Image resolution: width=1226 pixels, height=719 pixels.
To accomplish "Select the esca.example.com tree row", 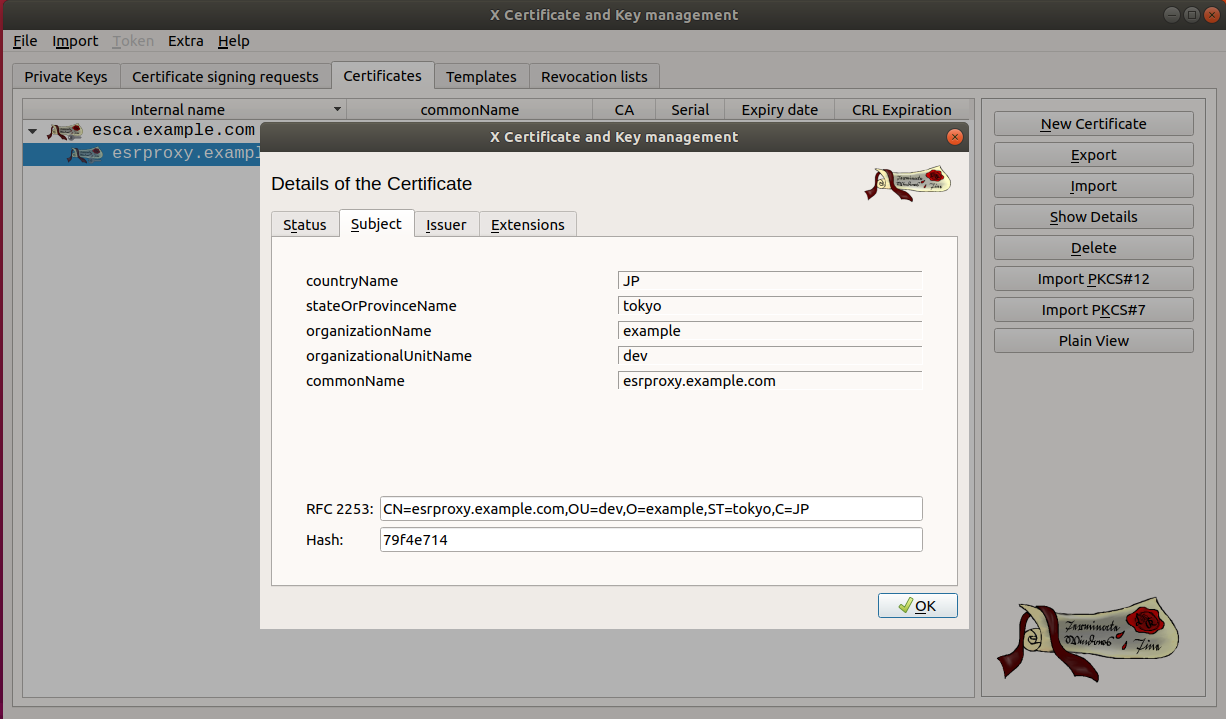I will (142, 131).
